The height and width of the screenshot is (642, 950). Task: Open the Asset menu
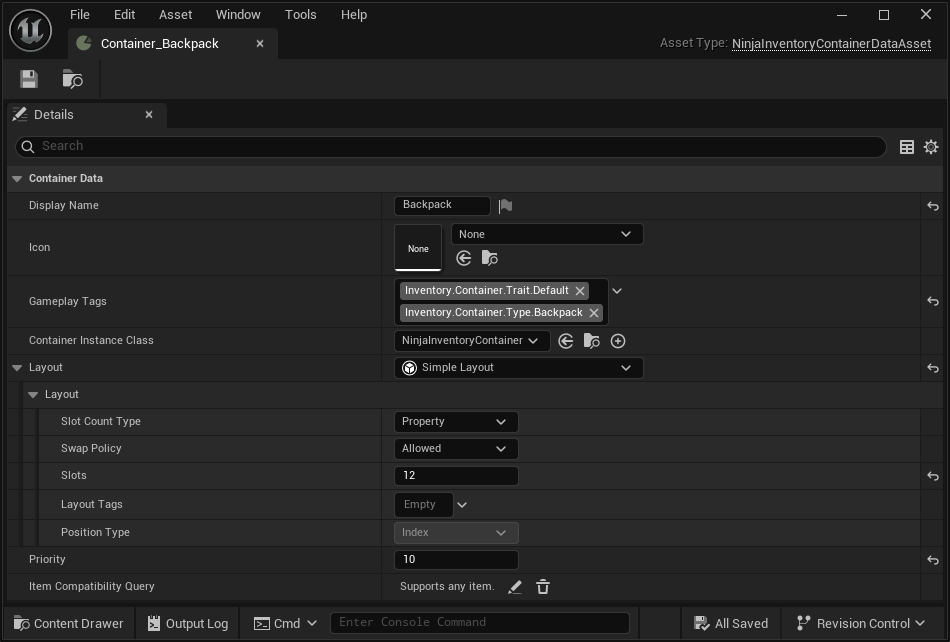[175, 15]
